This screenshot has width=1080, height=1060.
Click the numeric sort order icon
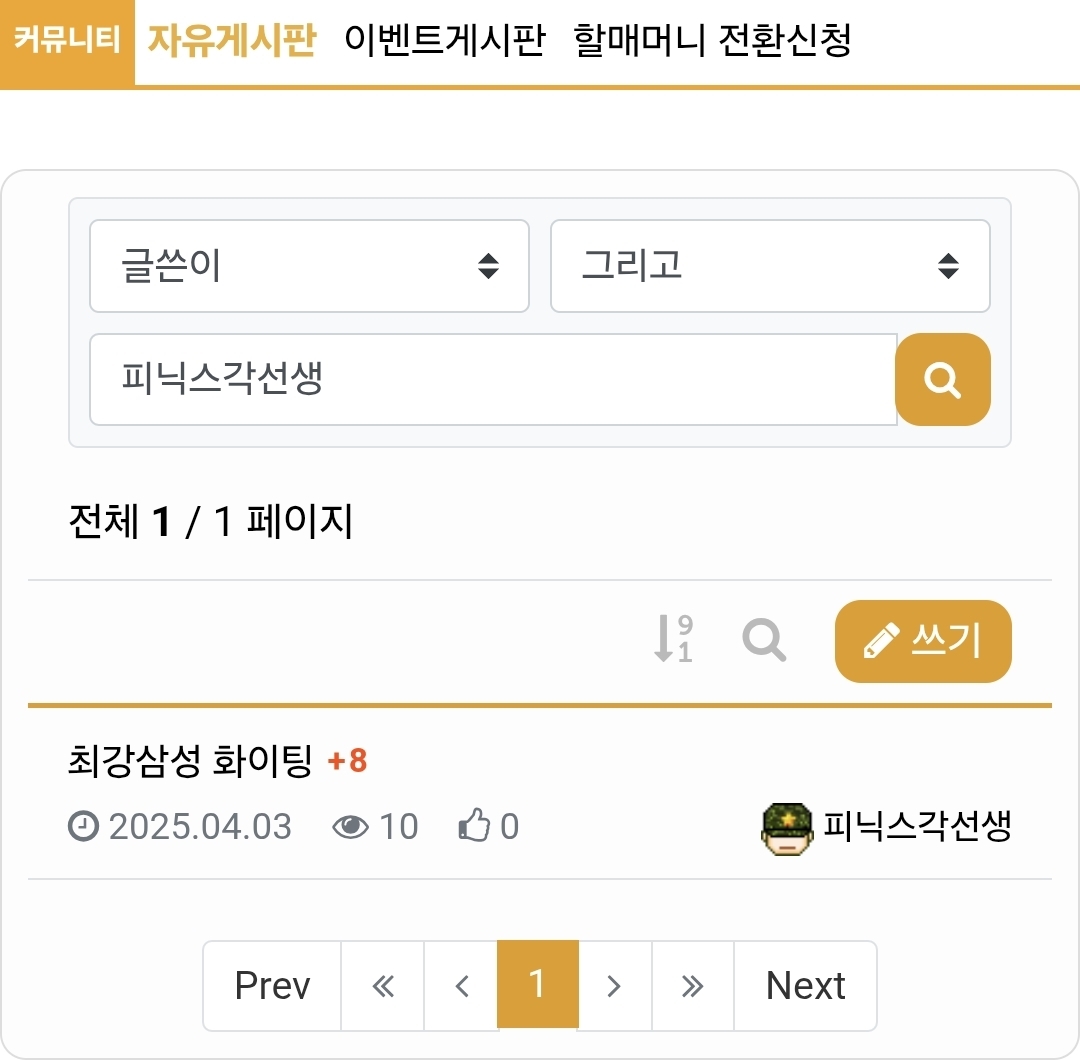point(673,639)
